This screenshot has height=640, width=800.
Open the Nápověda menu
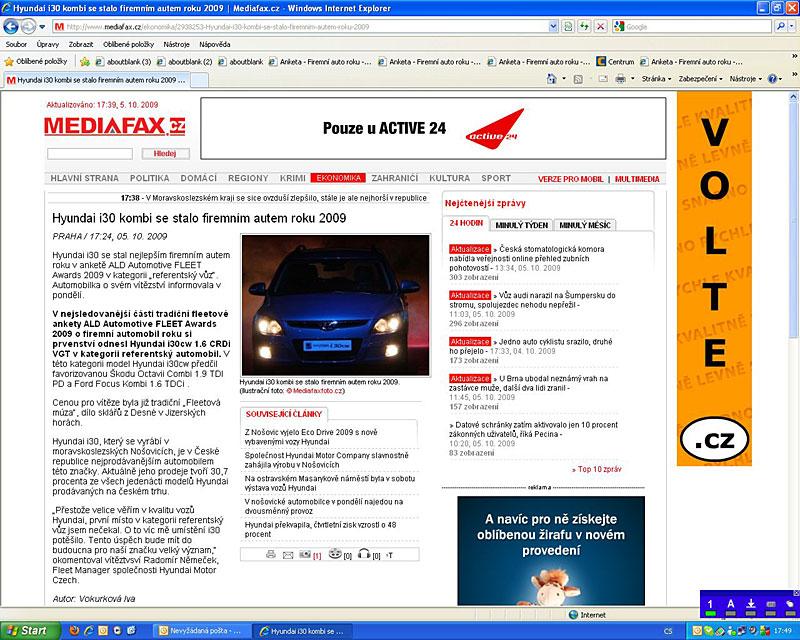[215, 44]
